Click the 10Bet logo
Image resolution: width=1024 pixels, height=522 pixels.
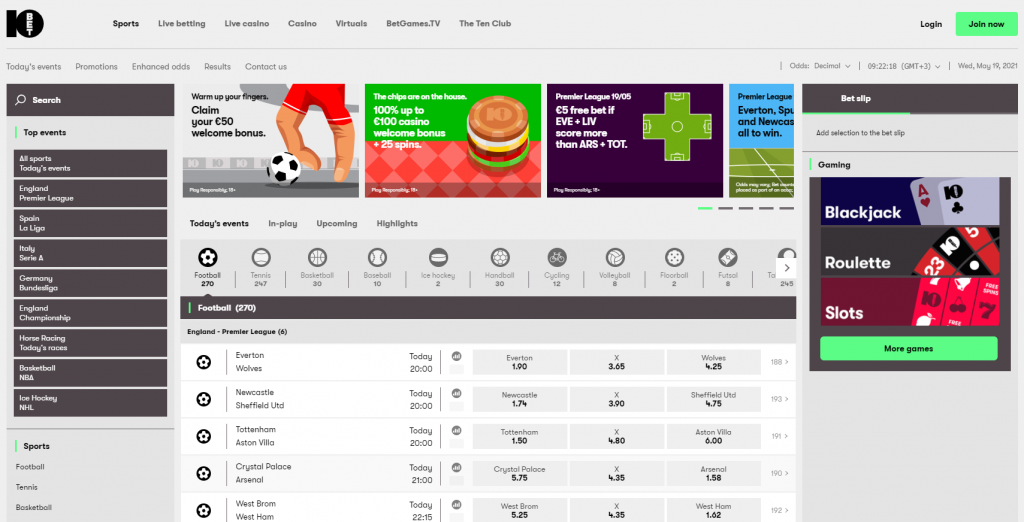coord(25,24)
